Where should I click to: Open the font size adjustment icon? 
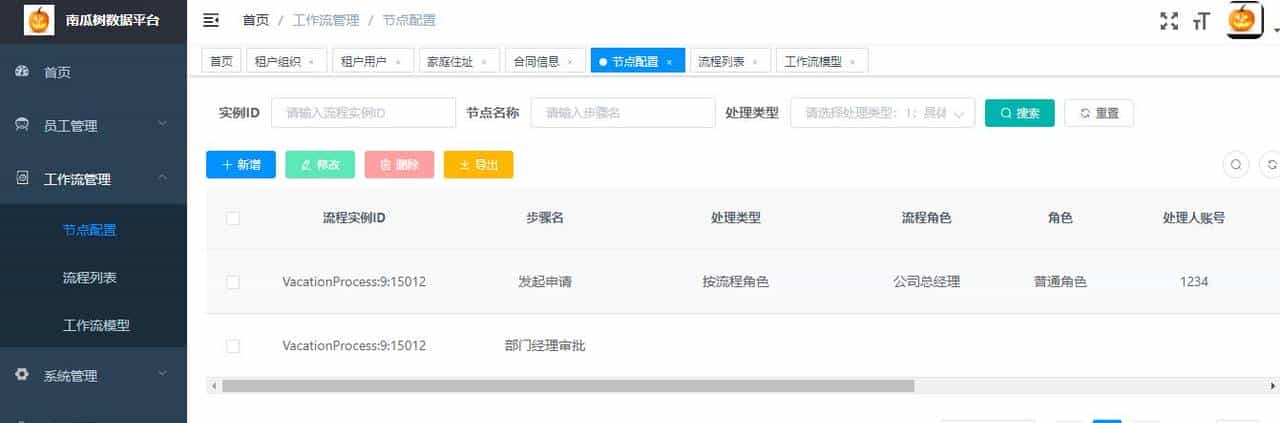[x=1202, y=21]
